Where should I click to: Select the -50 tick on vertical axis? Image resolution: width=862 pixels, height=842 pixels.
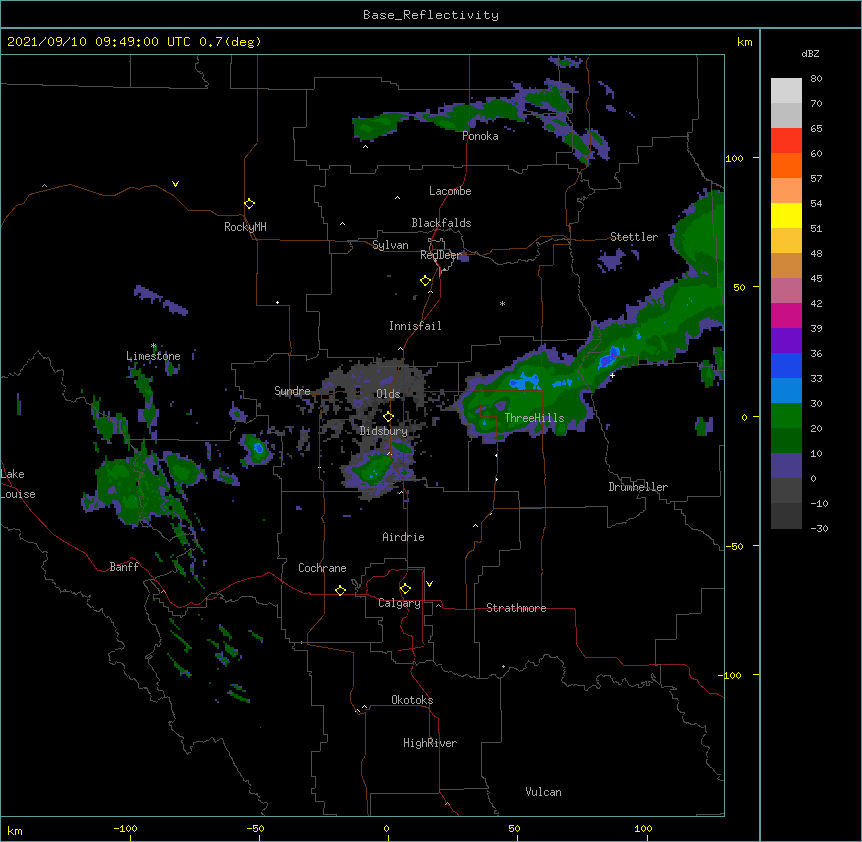tap(734, 546)
